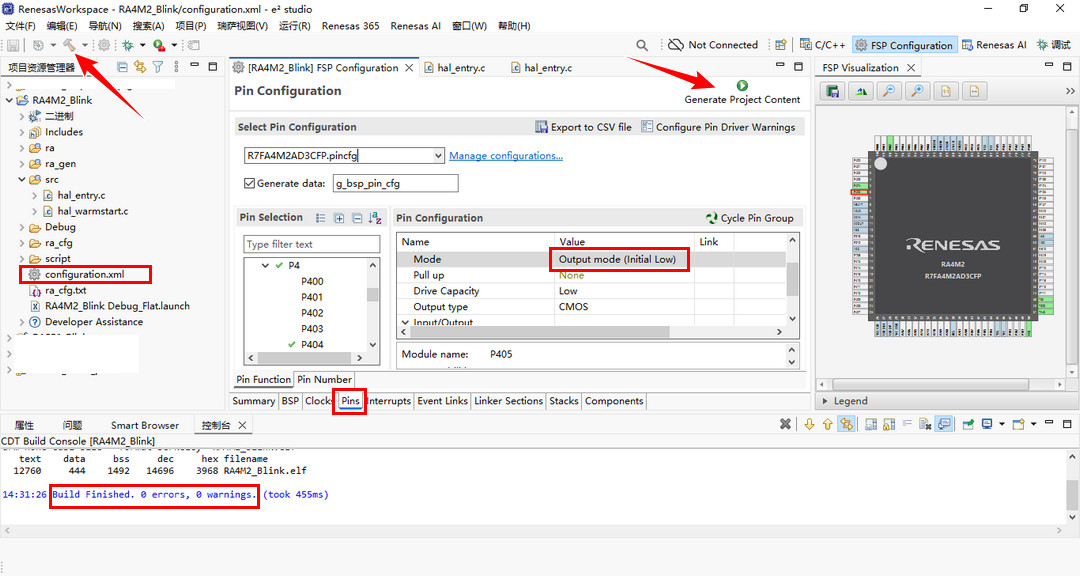This screenshot has height=576, width=1080.
Task: Click the Output mode (Initial Low) value
Action: click(x=617, y=259)
